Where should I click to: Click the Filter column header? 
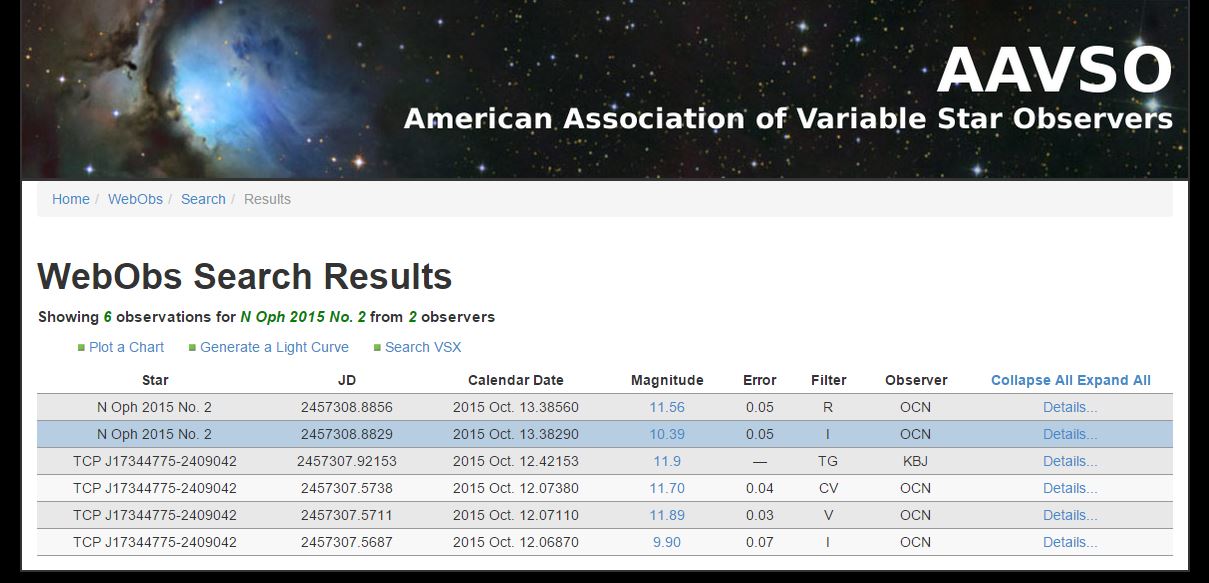pos(828,380)
